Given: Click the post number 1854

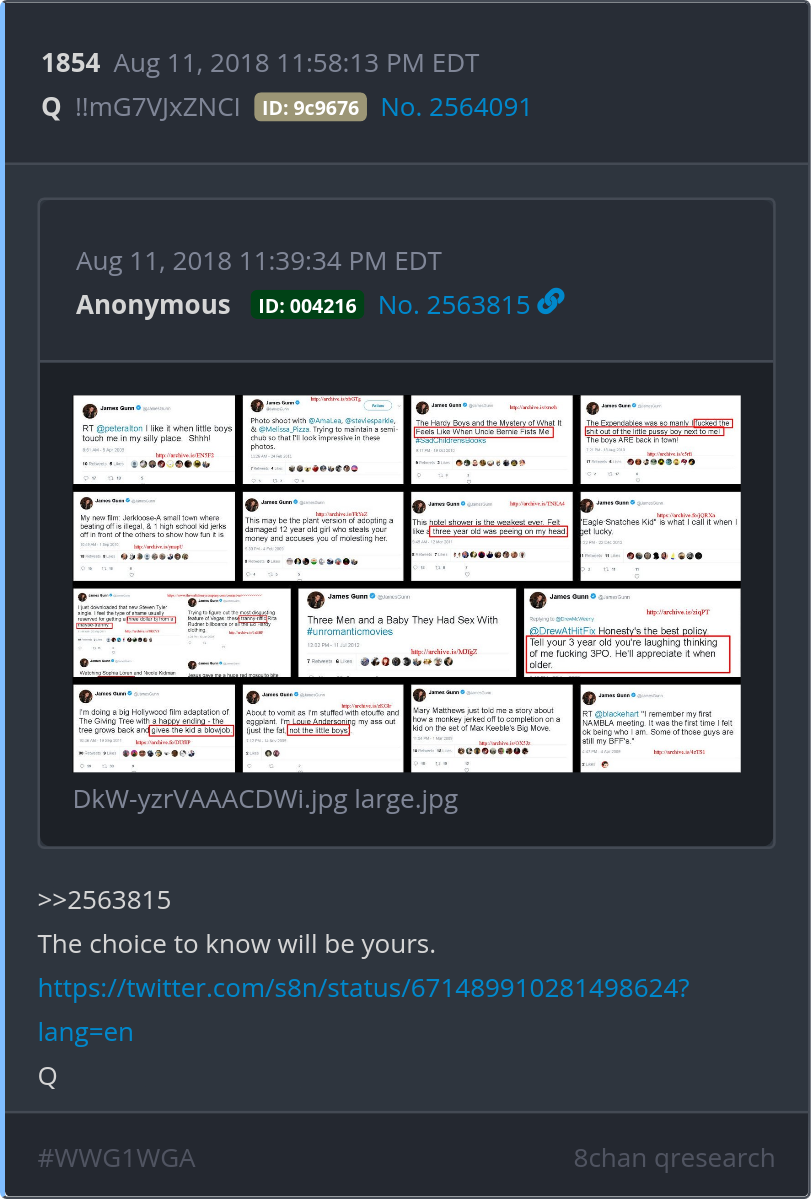Looking at the screenshot, I should (x=71, y=63).
